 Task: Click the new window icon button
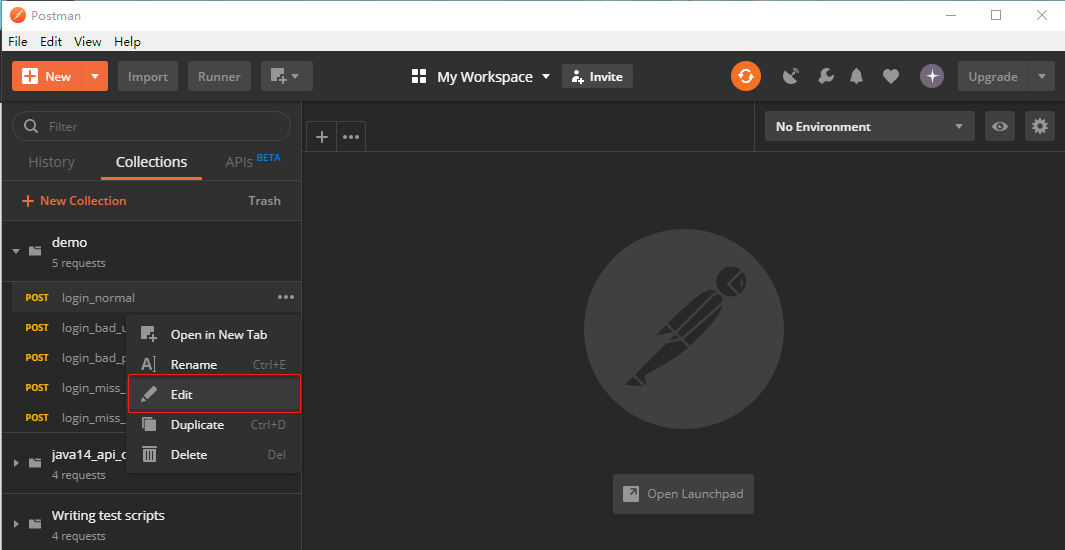(287, 76)
